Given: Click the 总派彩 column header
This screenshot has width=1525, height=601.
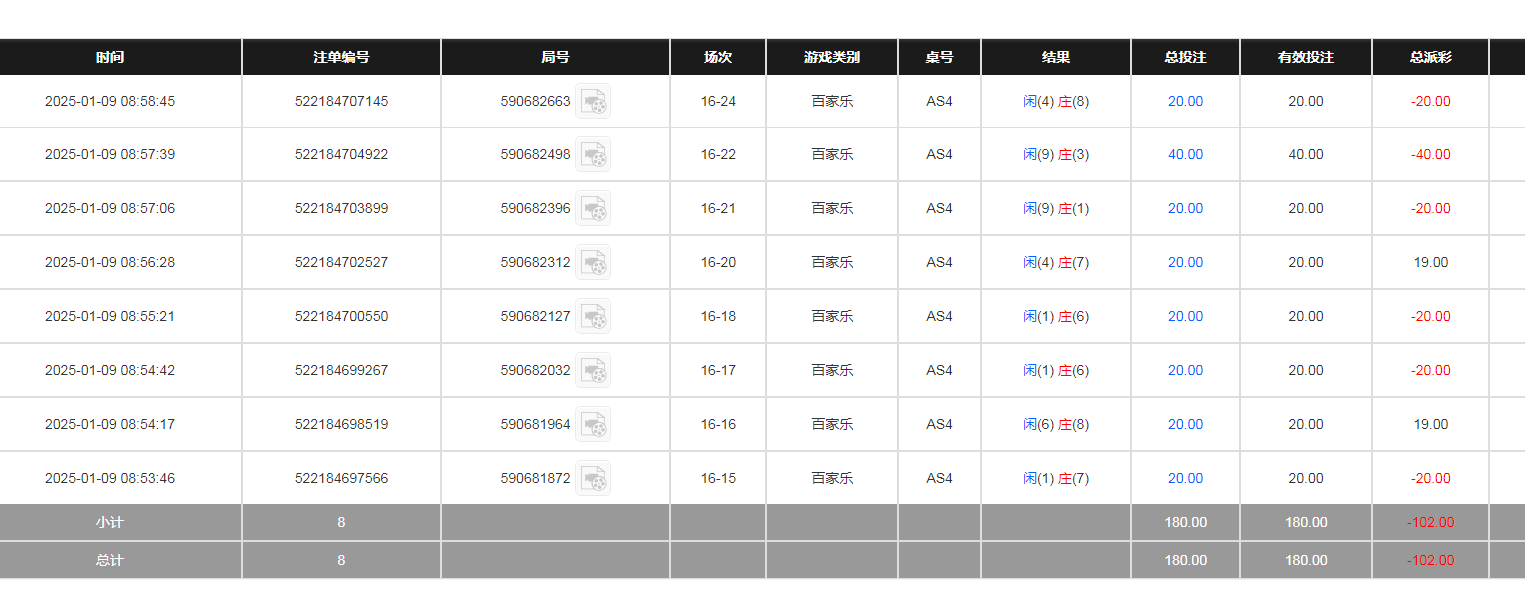Looking at the screenshot, I should pyautogui.click(x=1430, y=57).
